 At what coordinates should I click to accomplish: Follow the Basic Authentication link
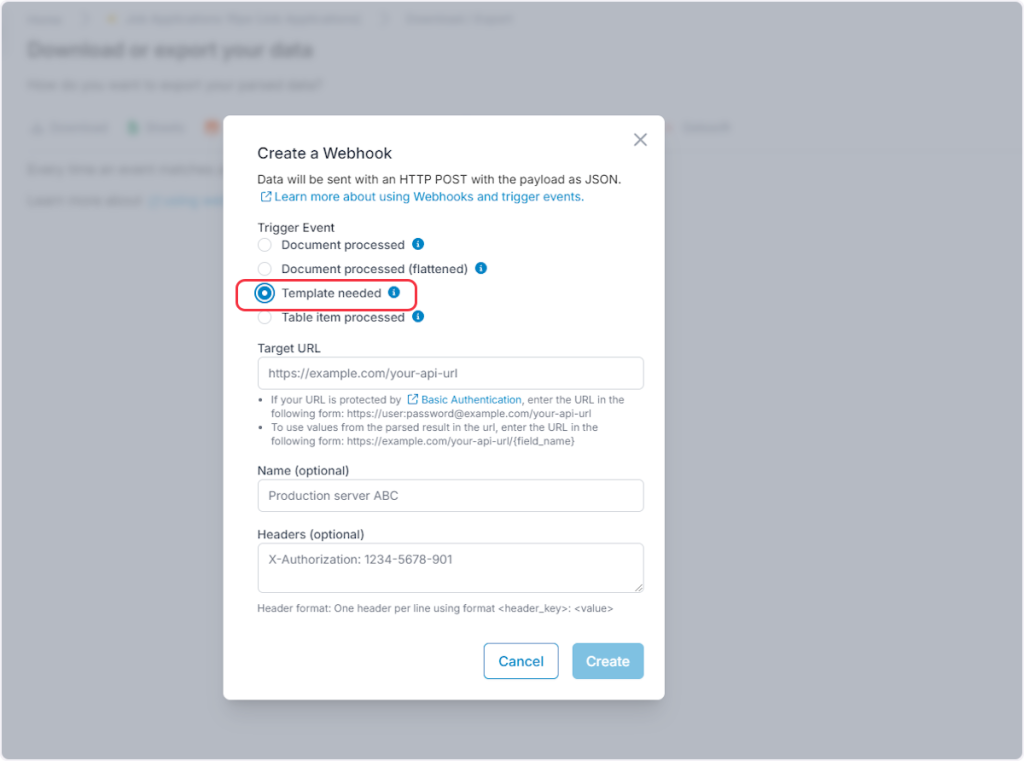pos(471,400)
